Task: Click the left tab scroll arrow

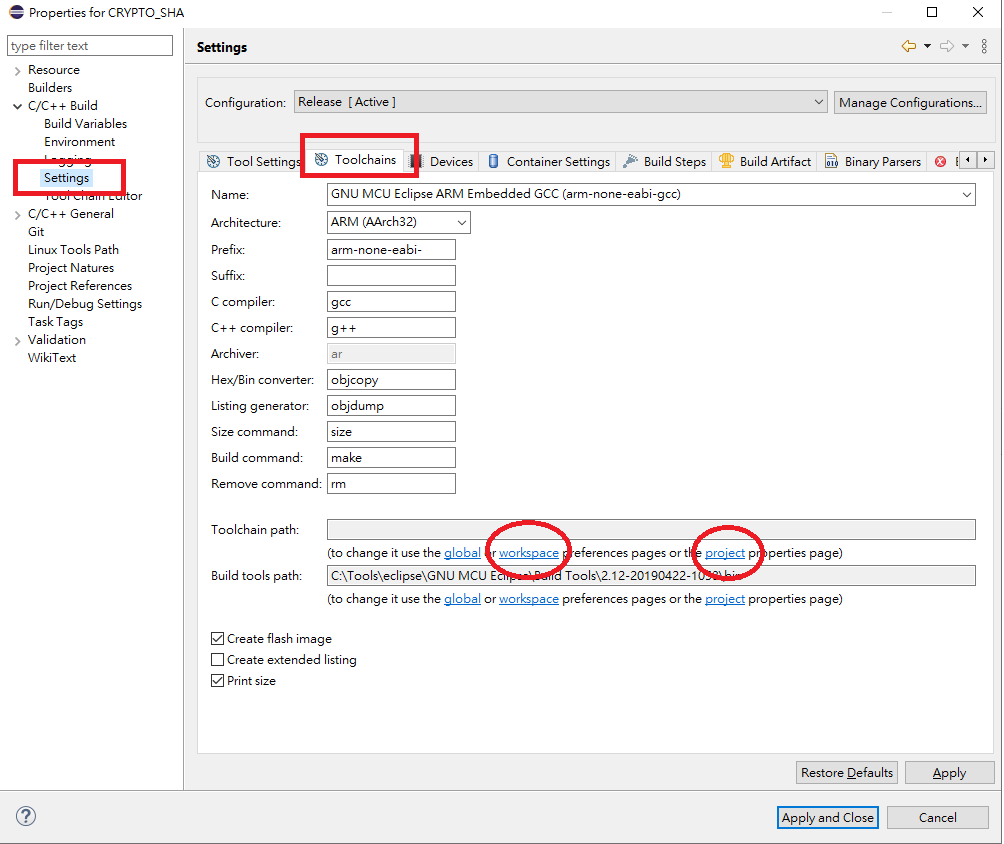Action: point(967,160)
